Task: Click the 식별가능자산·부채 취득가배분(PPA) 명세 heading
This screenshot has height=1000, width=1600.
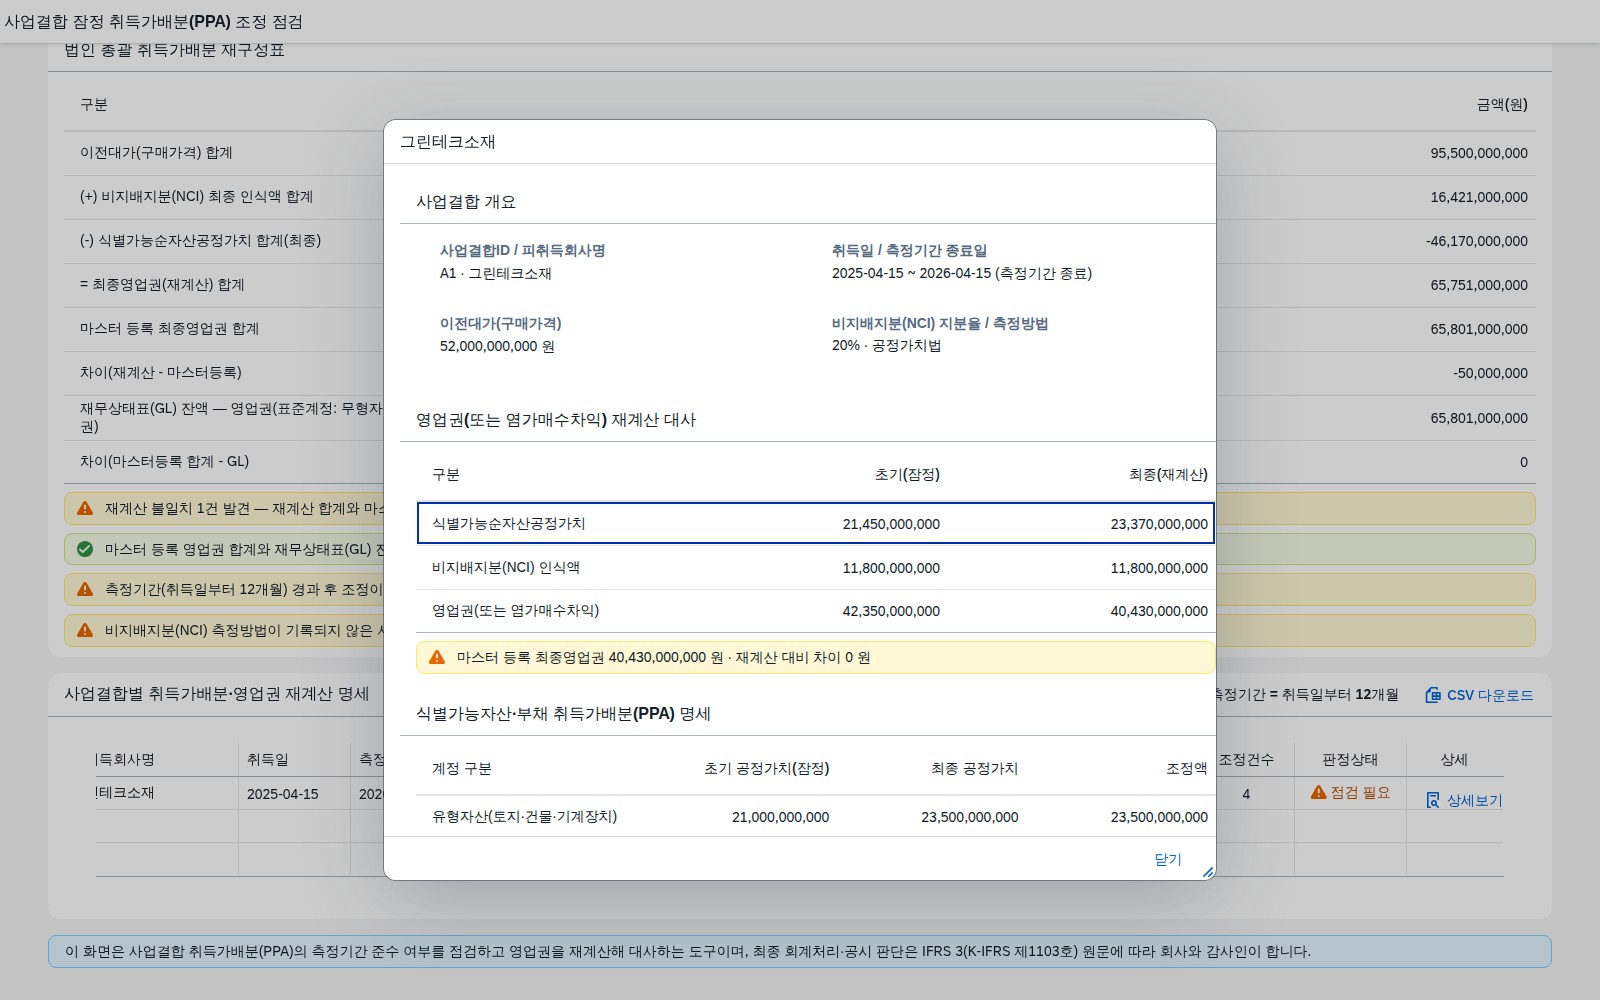Action: (563, 714)
